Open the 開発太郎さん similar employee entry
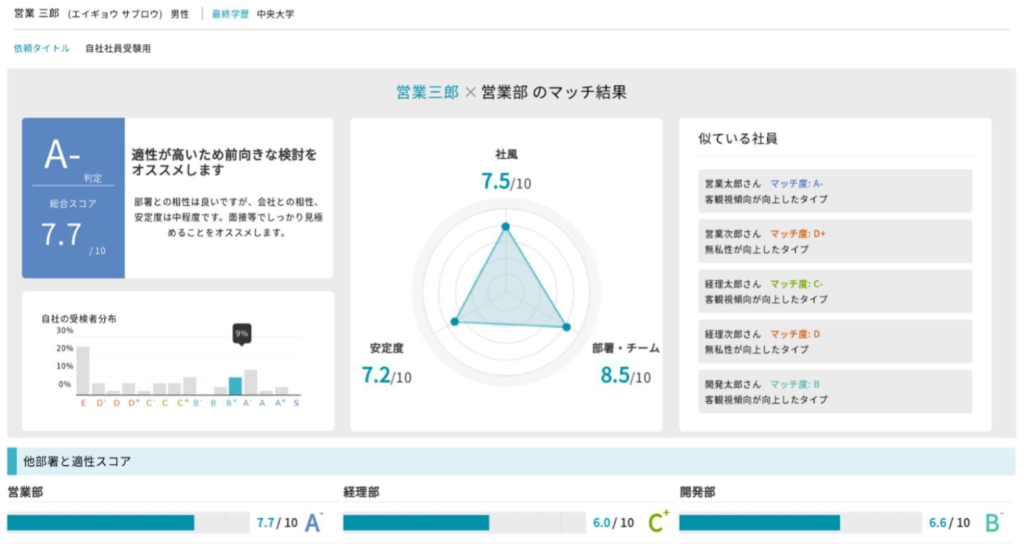The height and width of the screenshot is (544, 1024). tap(835, 391)
